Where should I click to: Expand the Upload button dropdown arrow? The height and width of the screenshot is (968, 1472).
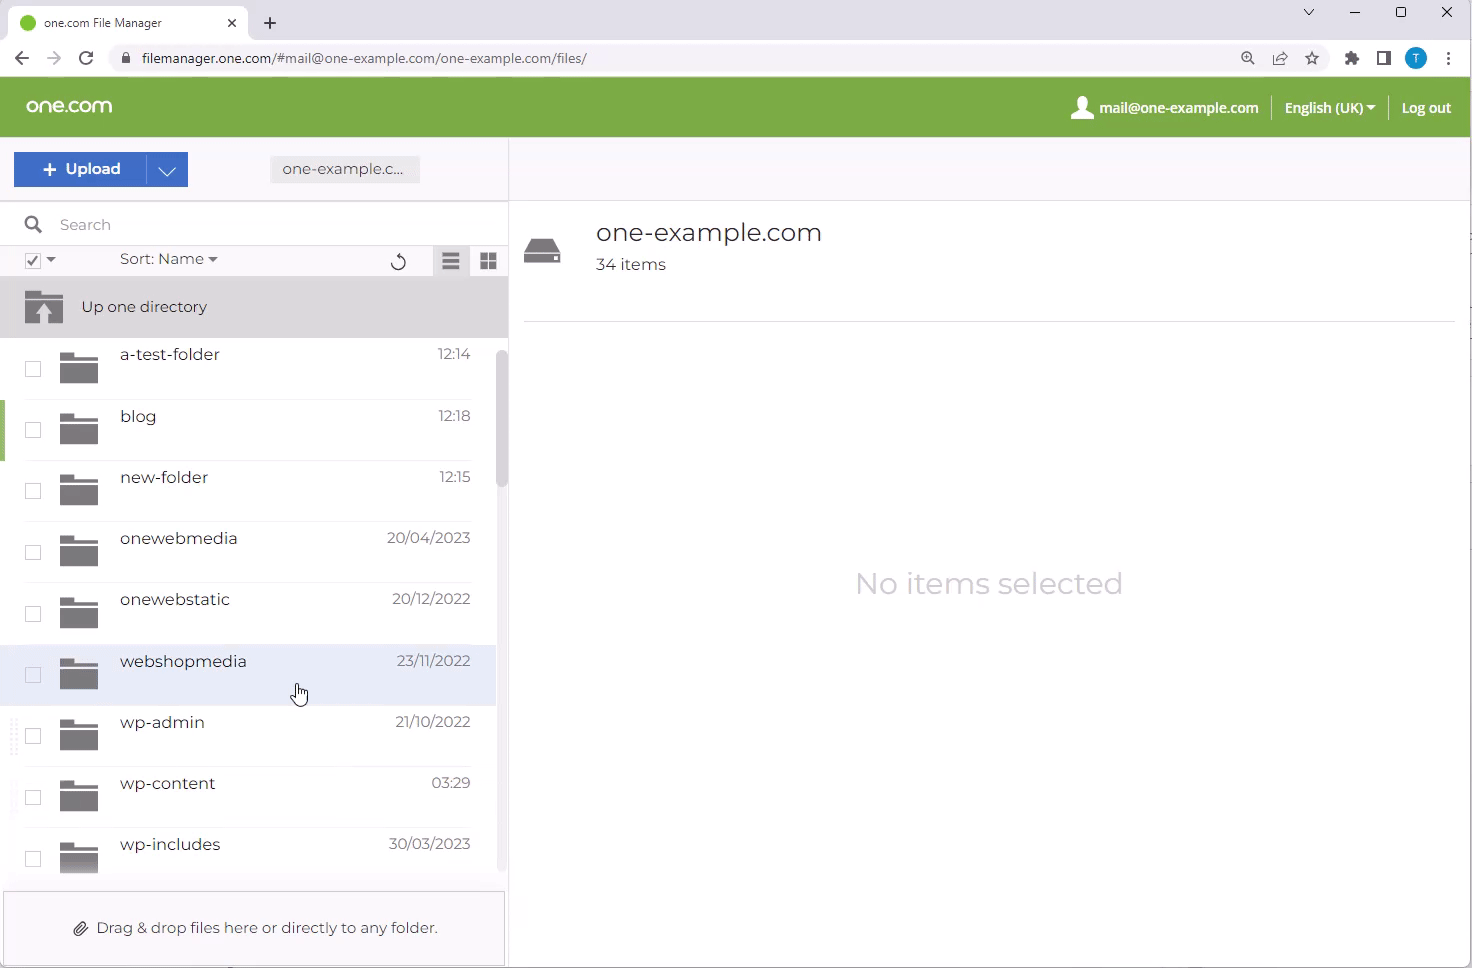click(166, 169)
